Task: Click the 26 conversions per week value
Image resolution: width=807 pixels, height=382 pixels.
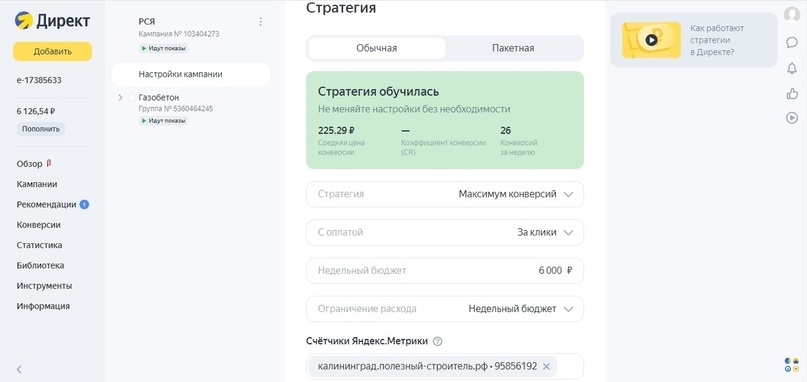Action: (x=505, y=130)
